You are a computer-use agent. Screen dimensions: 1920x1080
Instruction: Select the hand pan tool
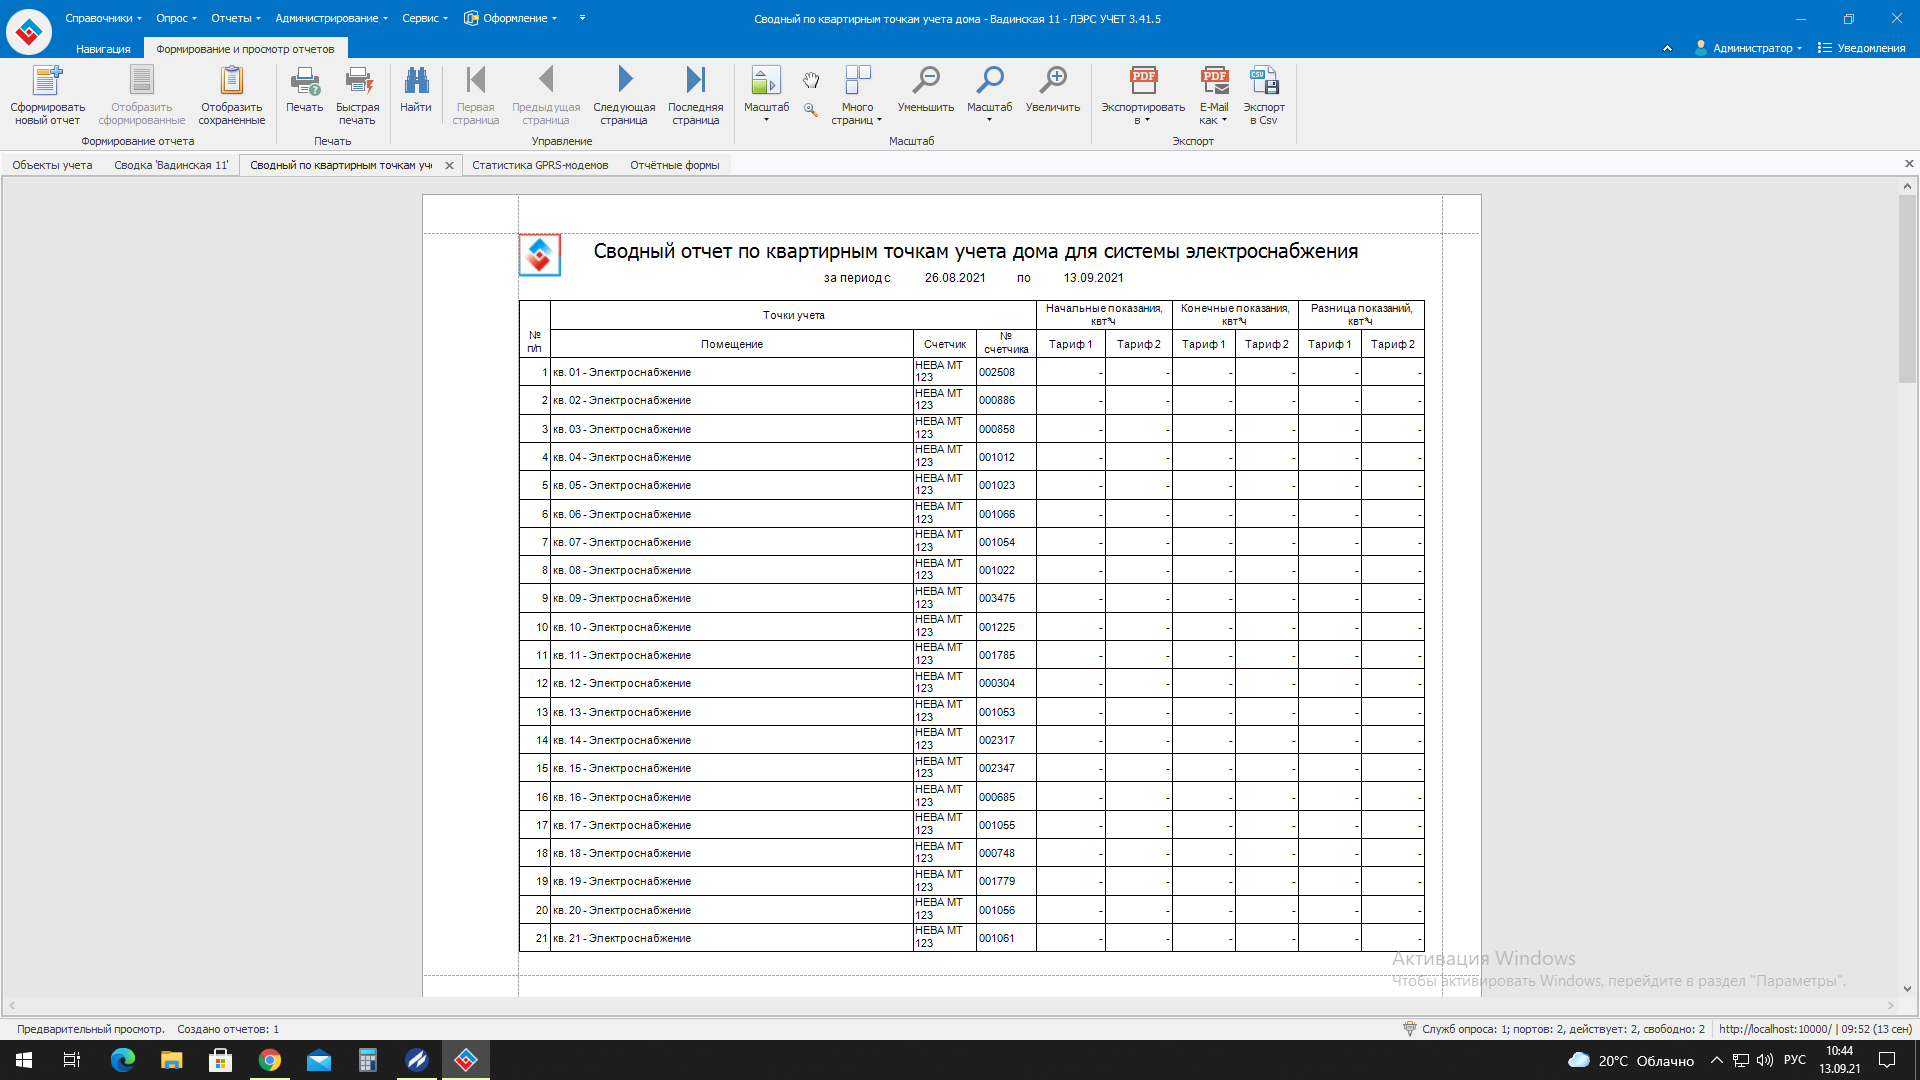pyautogui.click(x=811, y=80)
